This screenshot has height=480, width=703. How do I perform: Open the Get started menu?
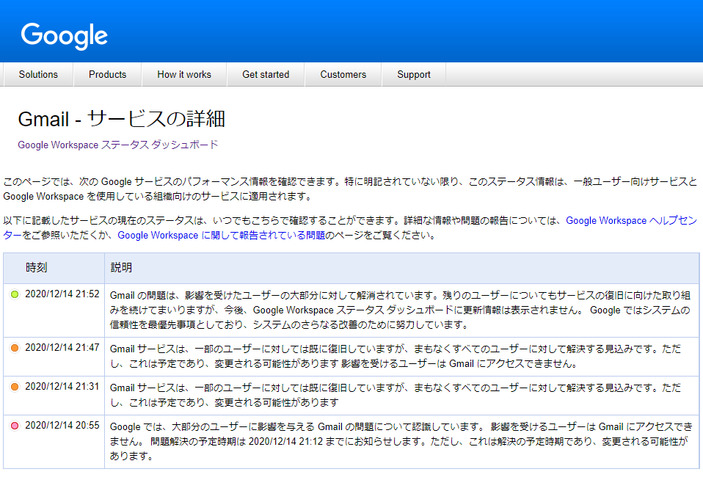coord(265,74)
